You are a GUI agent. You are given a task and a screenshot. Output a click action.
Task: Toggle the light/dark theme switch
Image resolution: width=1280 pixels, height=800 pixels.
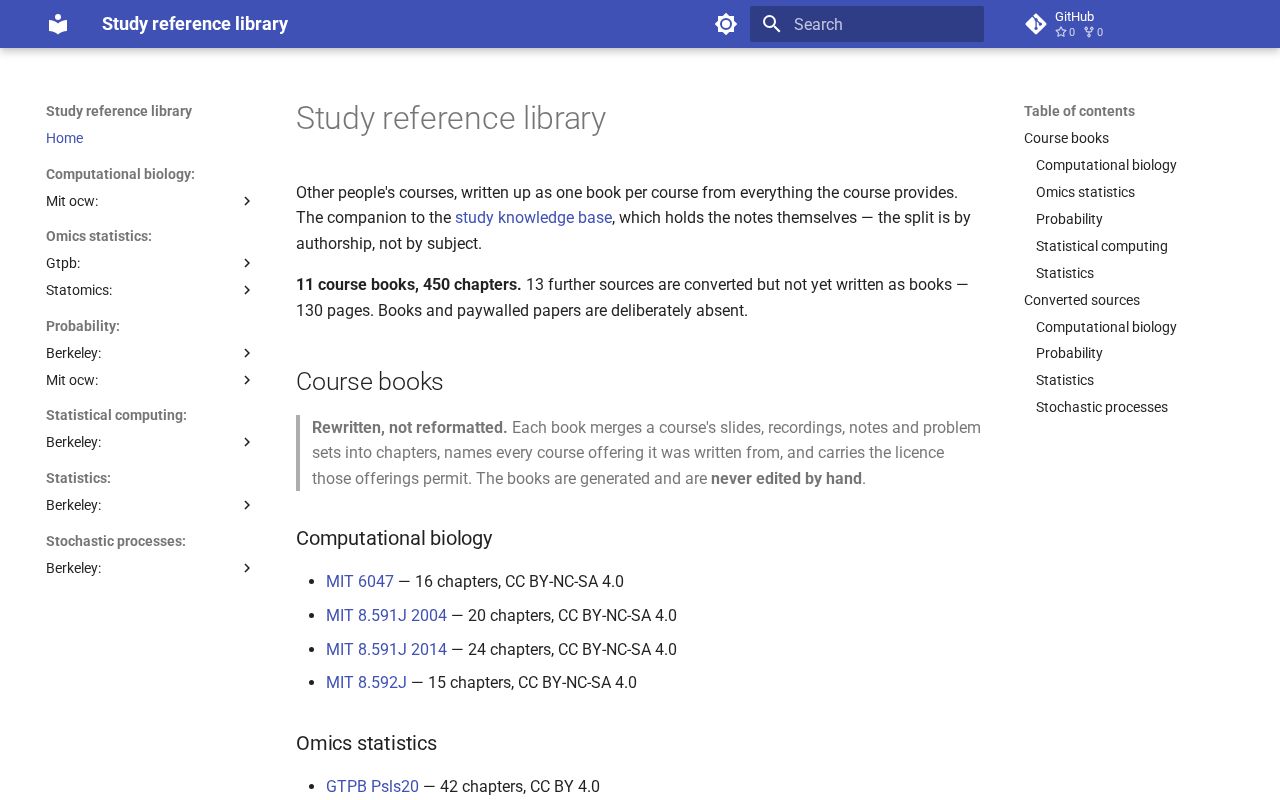726,24
